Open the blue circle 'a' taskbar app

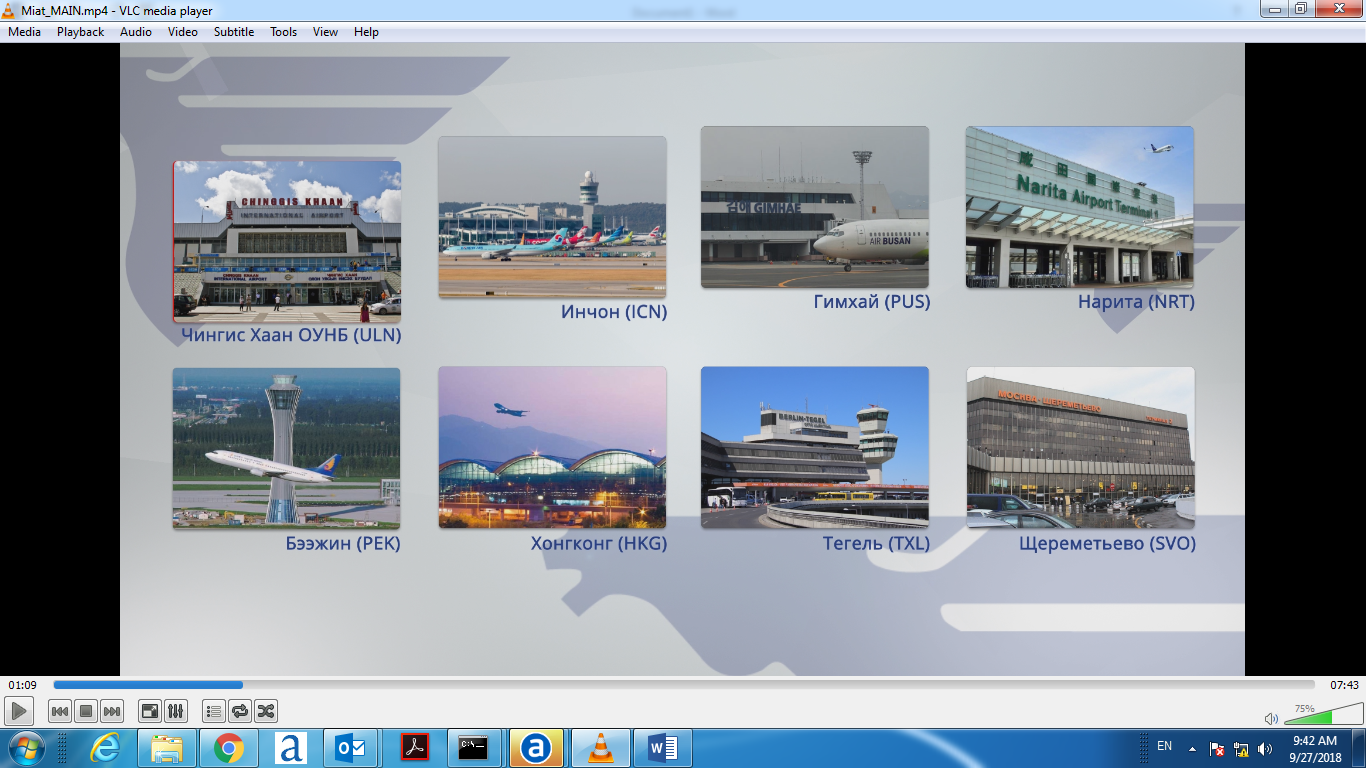536,748
